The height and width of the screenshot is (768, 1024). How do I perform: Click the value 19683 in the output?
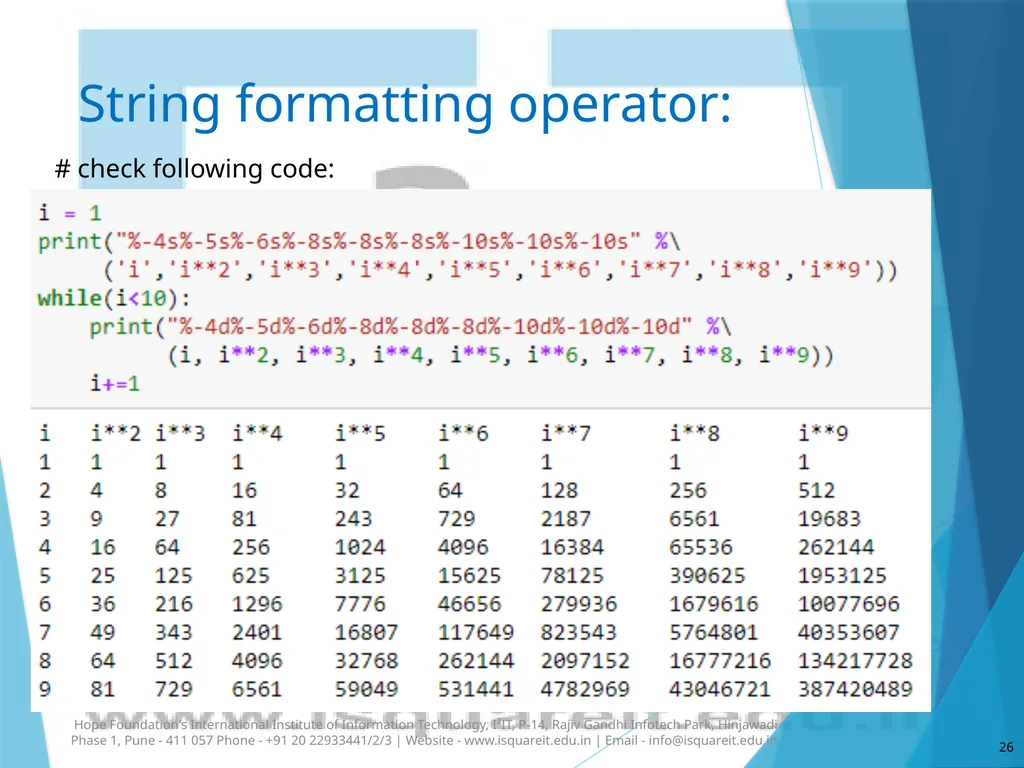(829, 519)
